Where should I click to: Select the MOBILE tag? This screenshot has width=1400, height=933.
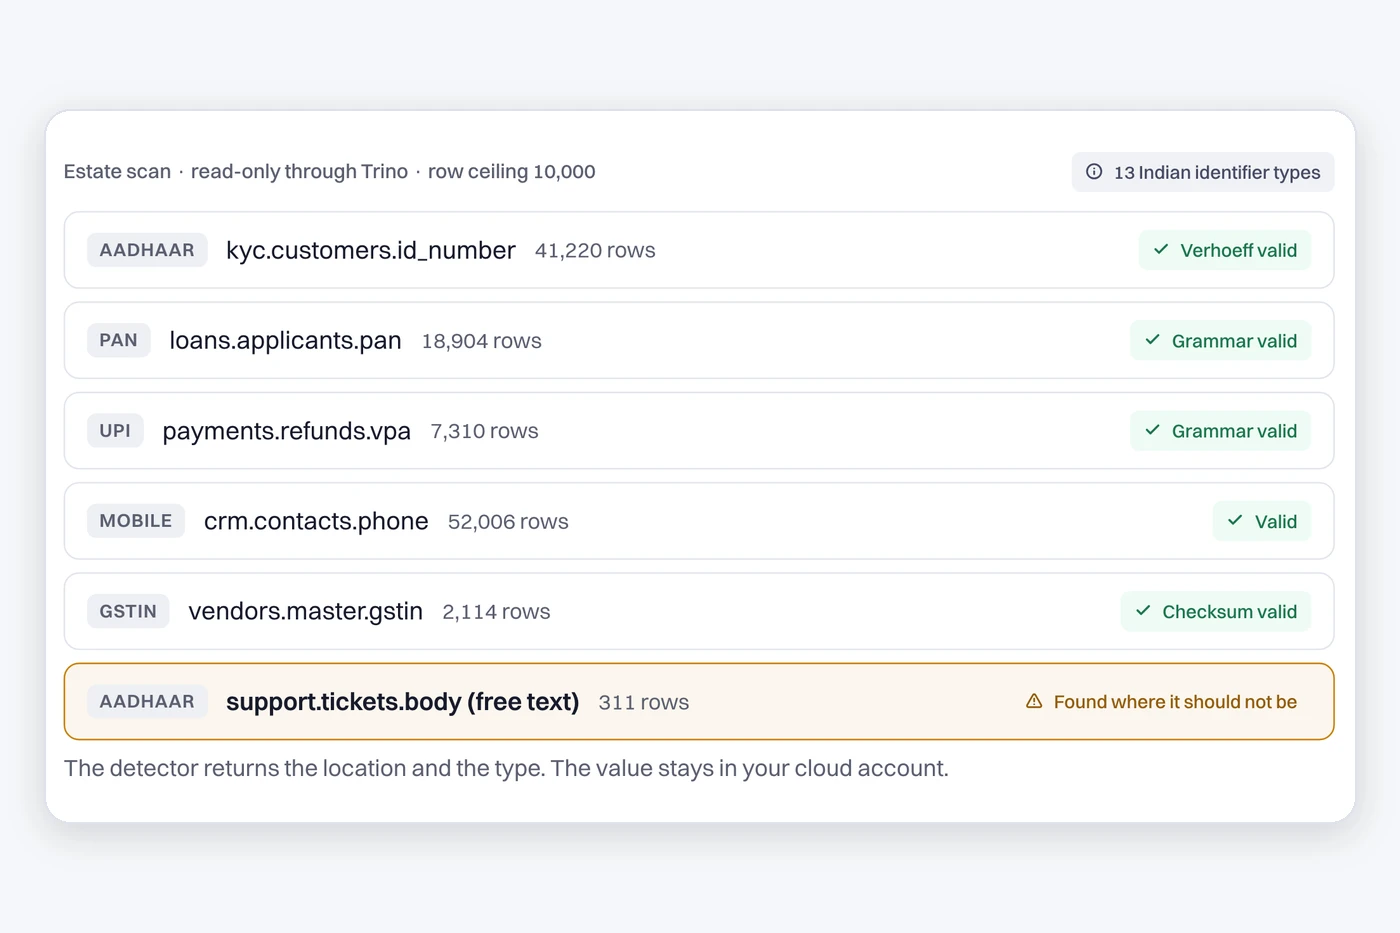pyautogui.click(x=136, y=521)
